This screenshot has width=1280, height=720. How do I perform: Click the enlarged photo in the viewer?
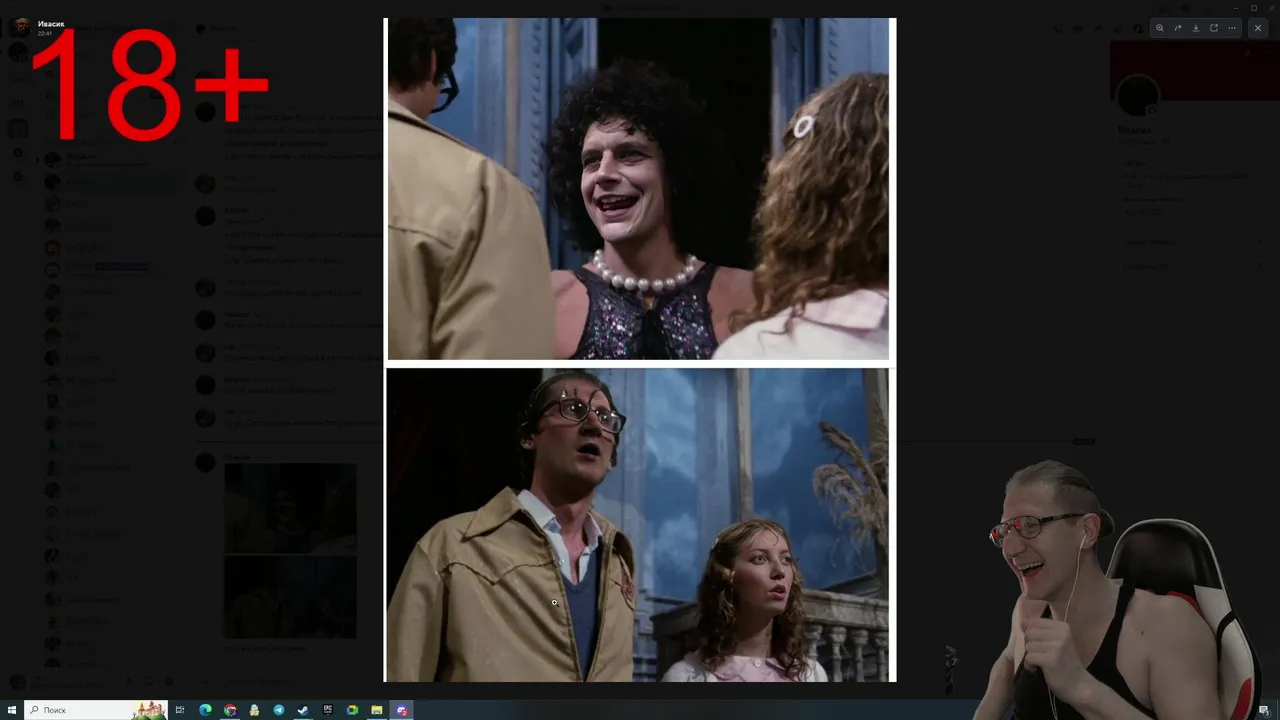(x=640, y=350)
